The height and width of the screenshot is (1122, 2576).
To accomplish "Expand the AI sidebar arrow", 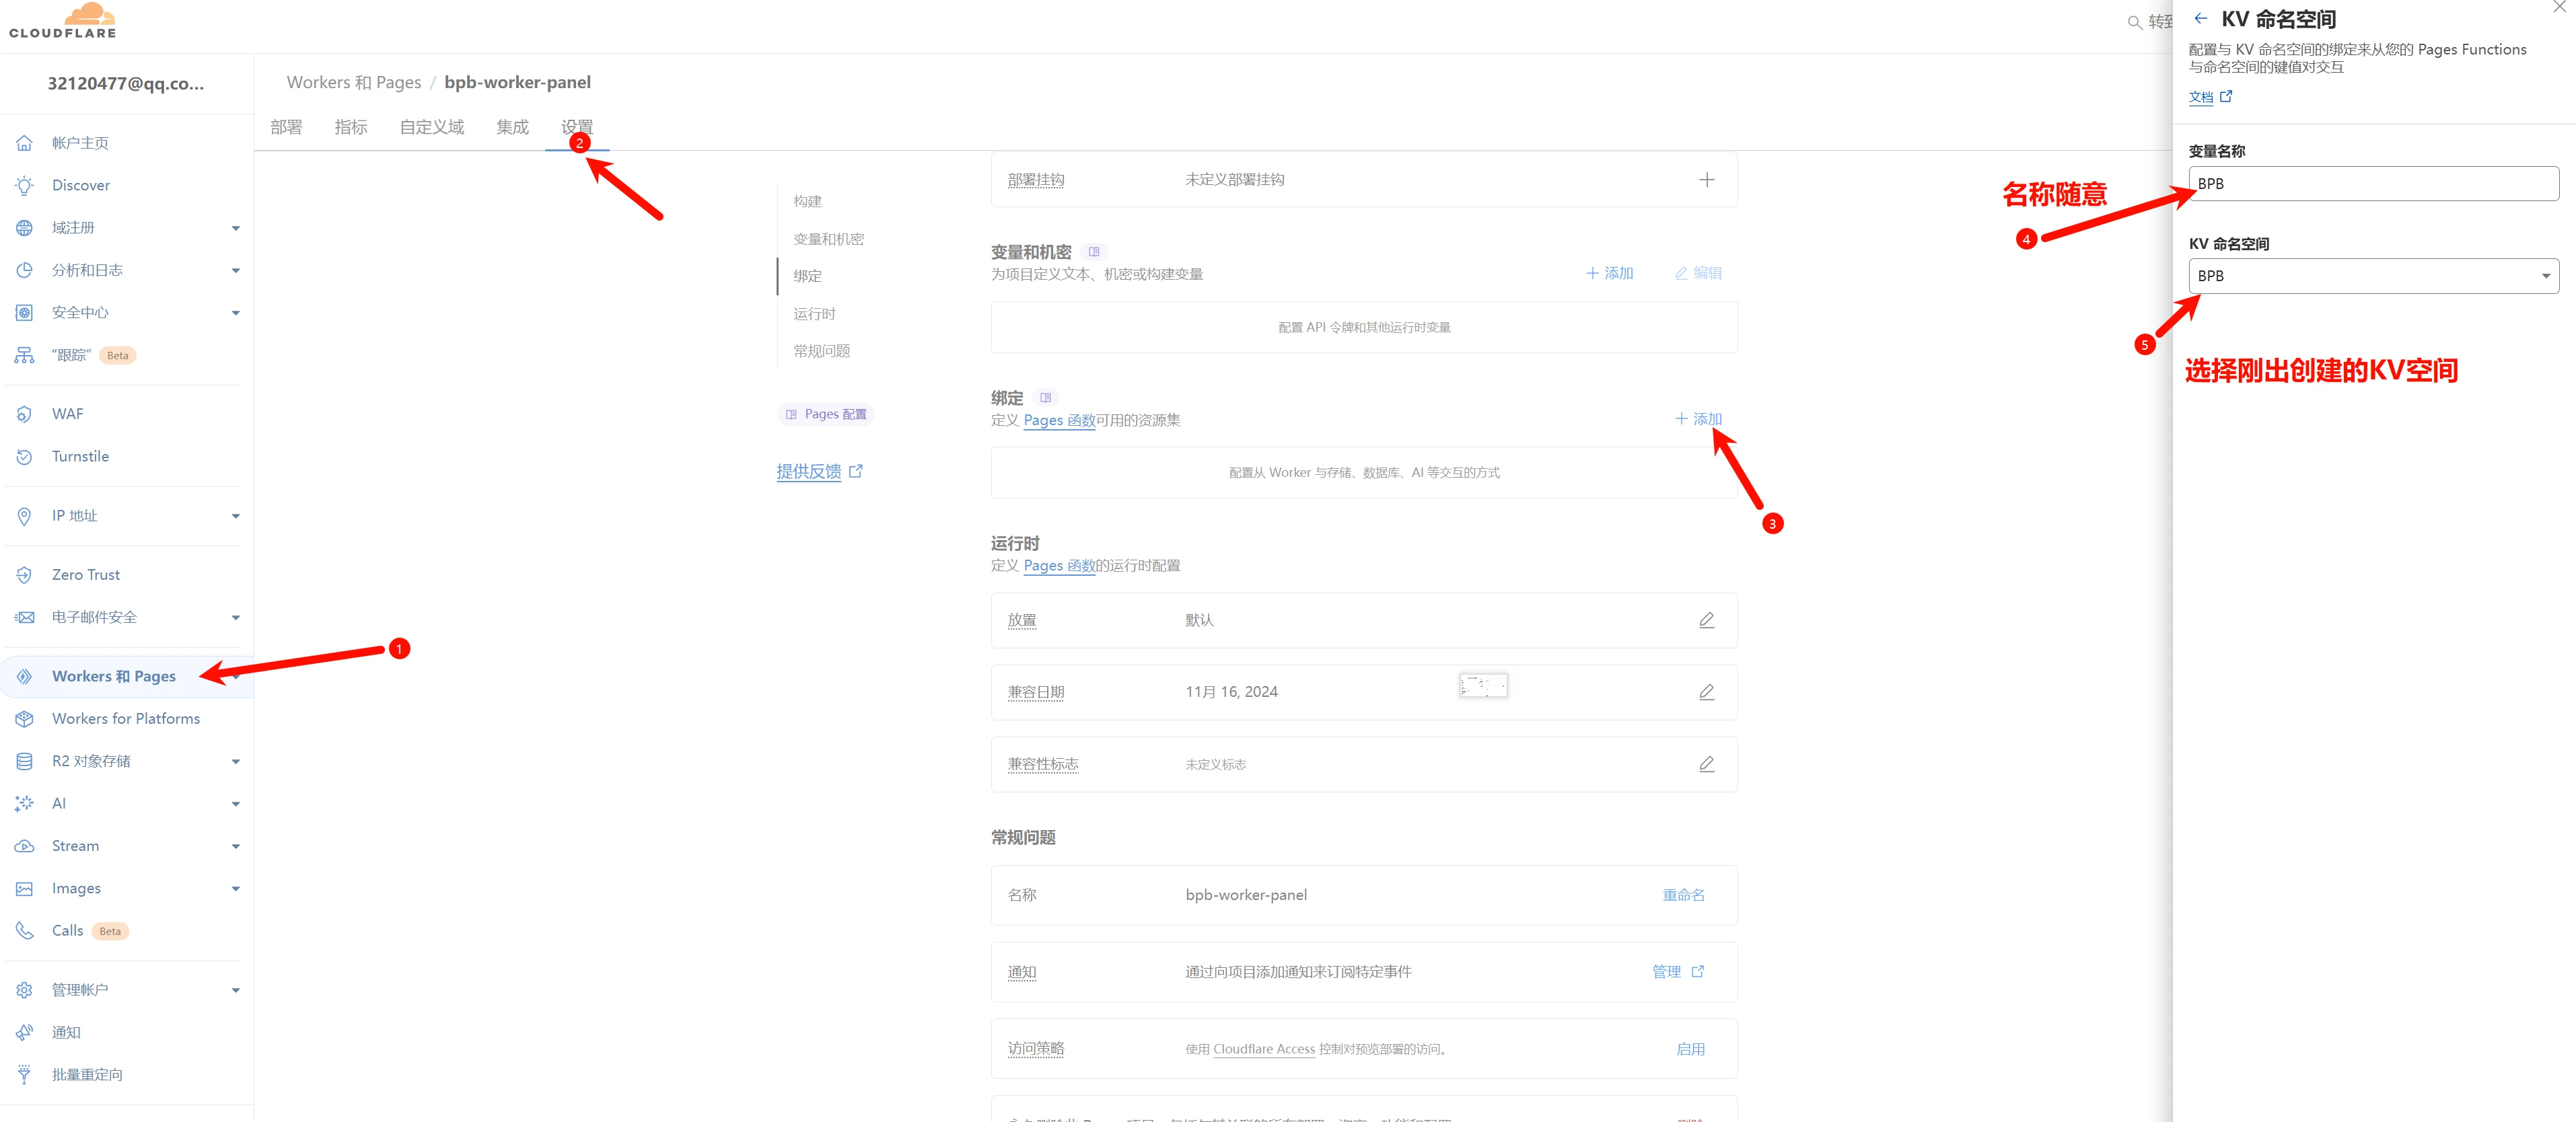I will (236, 804).
